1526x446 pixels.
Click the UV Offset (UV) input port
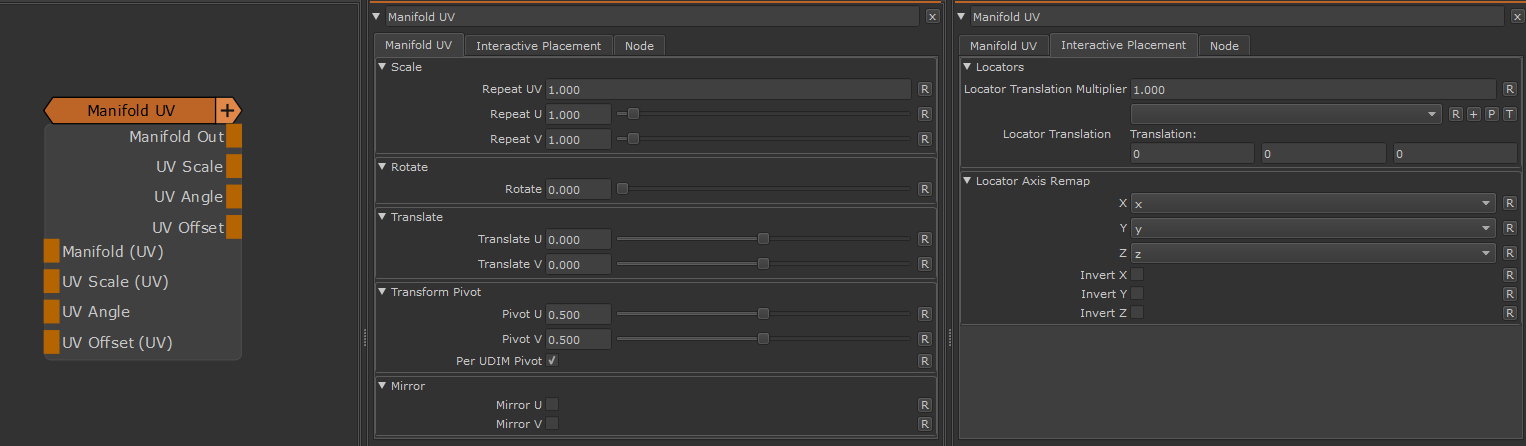[51, 343]
